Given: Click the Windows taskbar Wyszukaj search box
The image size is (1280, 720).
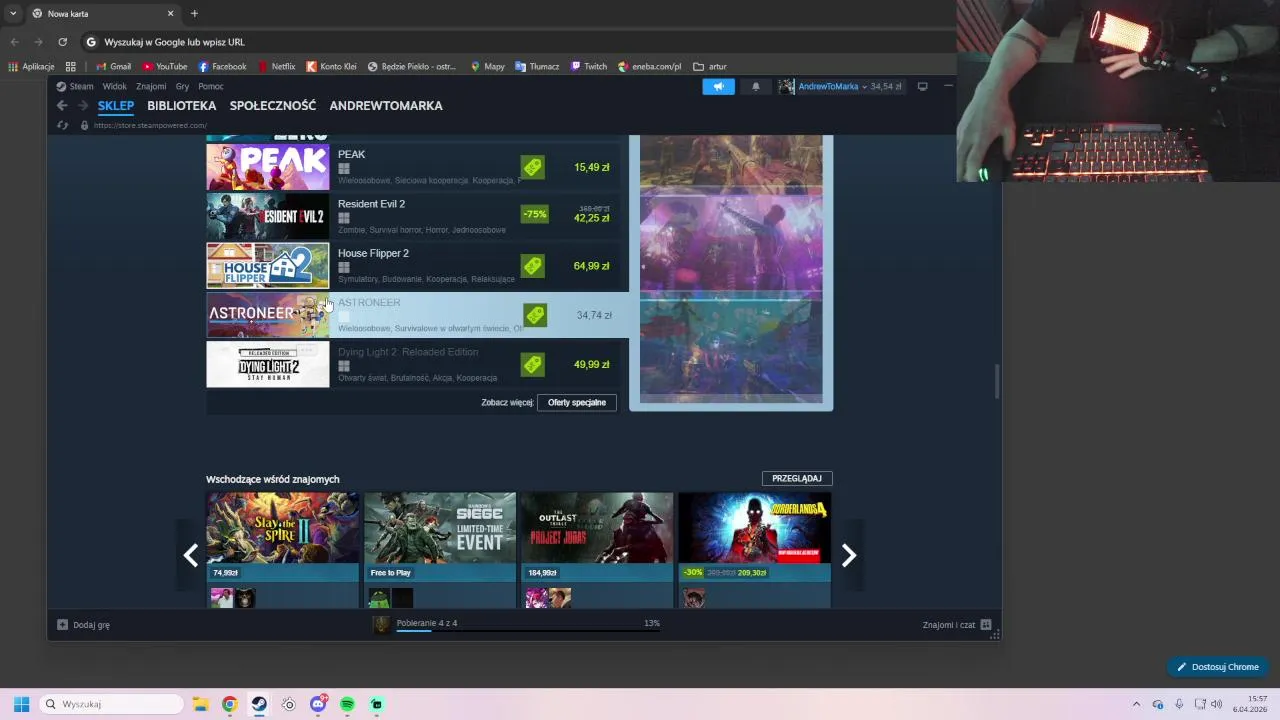Looking at the screenshot, I should (x=111, y=704).
